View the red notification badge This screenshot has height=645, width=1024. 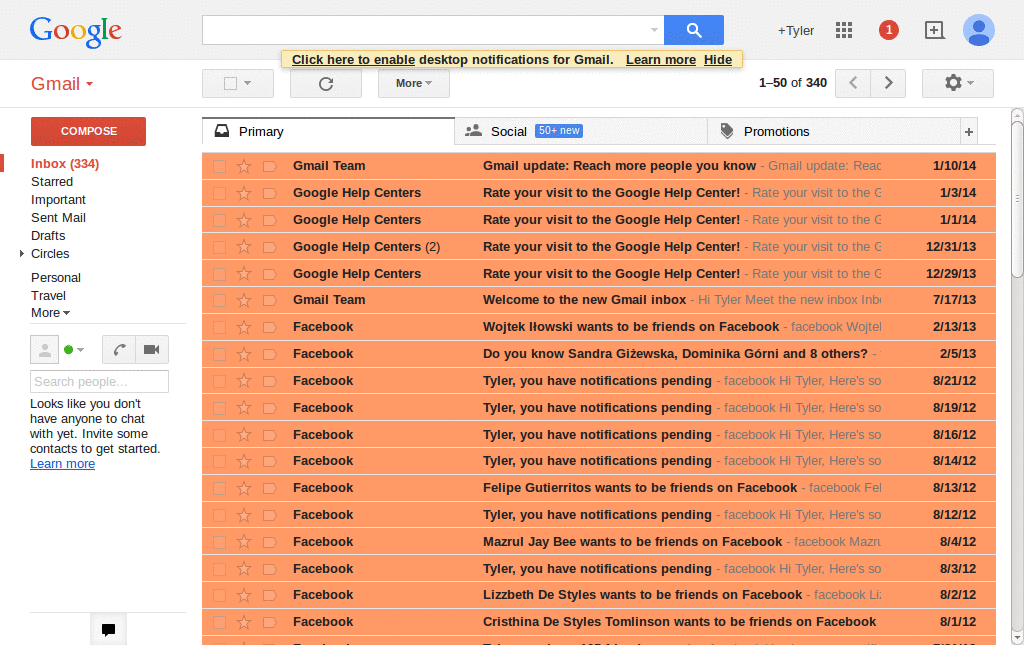(888, 30)
